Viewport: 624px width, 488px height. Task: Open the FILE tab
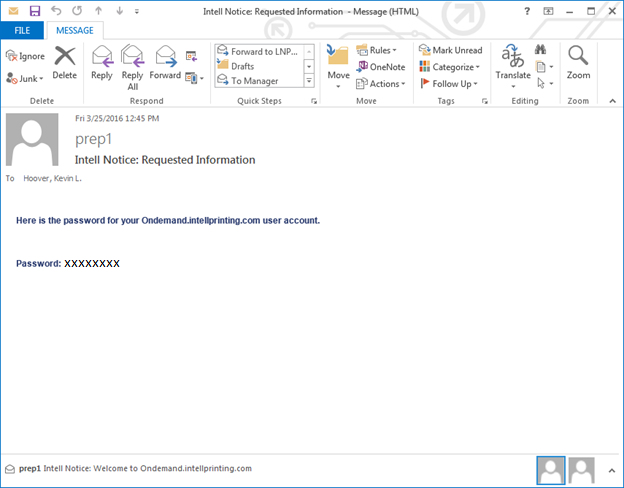(x=21, y=31)
